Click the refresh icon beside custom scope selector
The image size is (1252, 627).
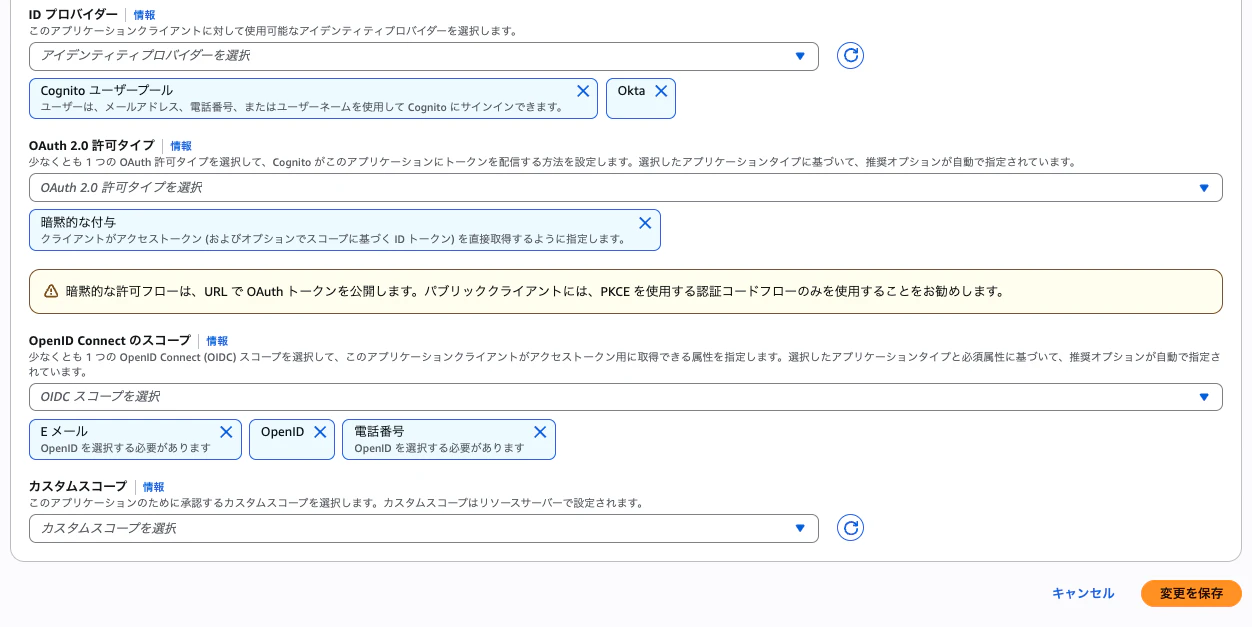point(850,527)
